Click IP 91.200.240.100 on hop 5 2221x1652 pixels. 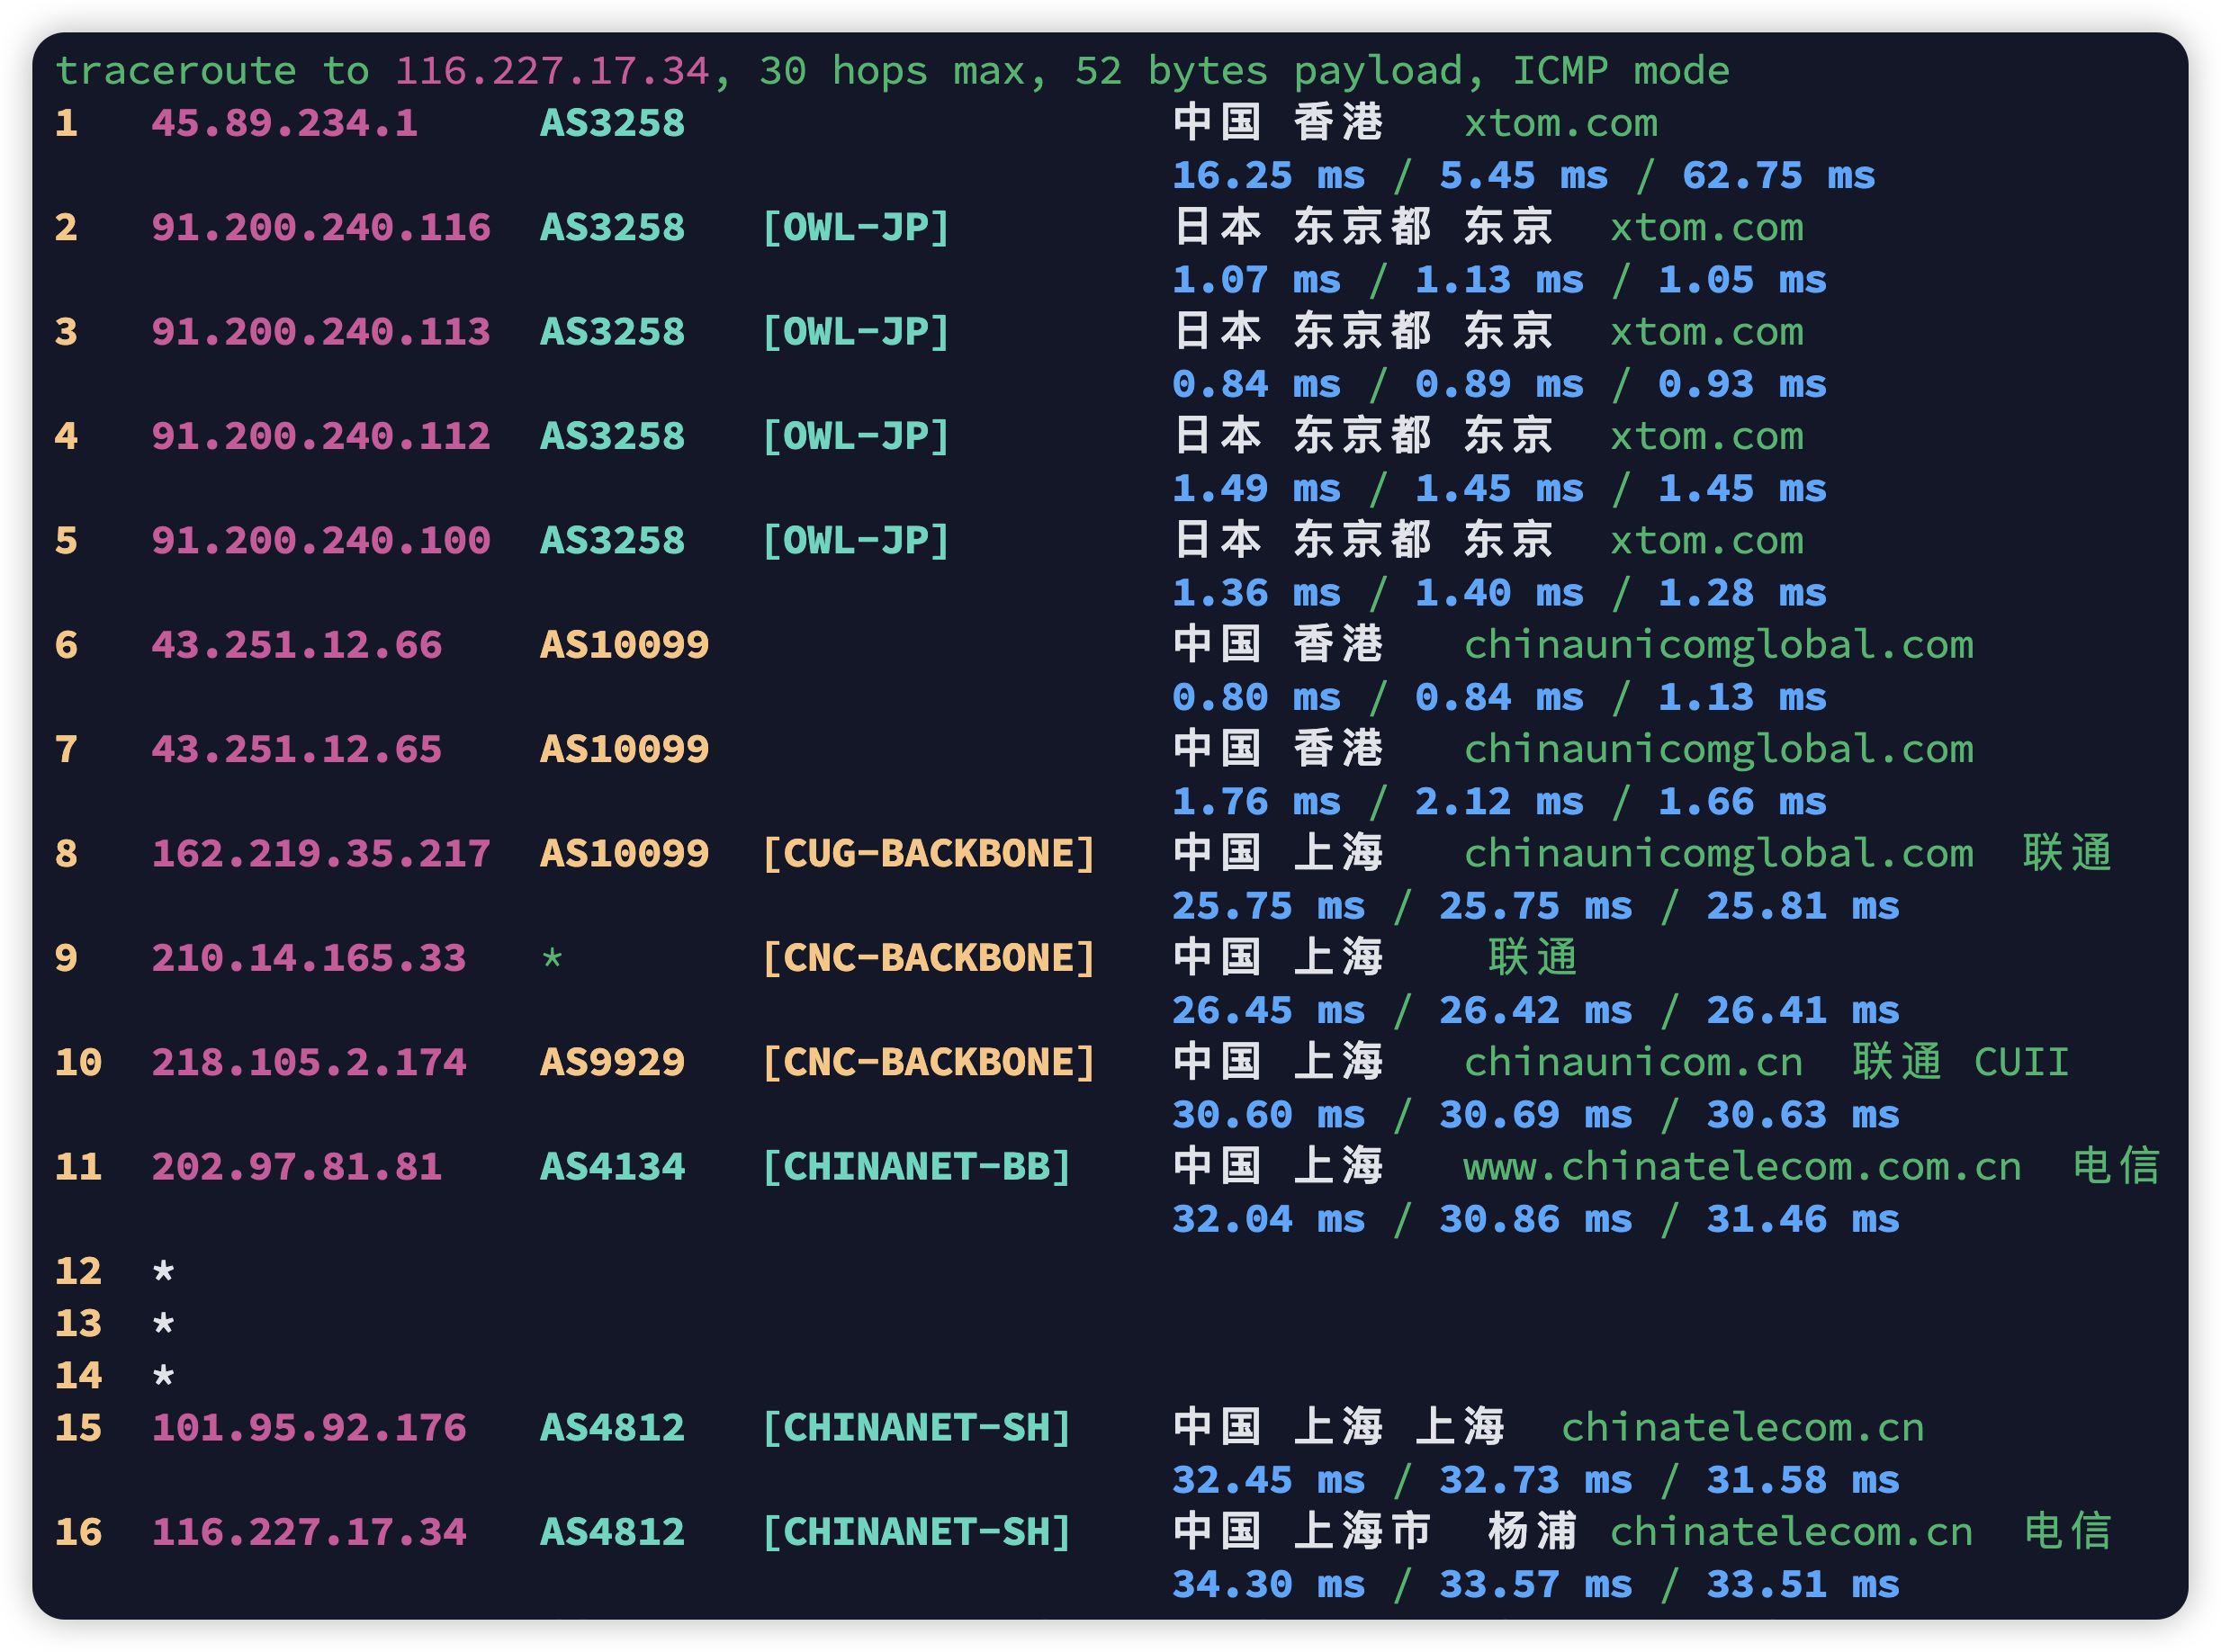click(321, 541)
